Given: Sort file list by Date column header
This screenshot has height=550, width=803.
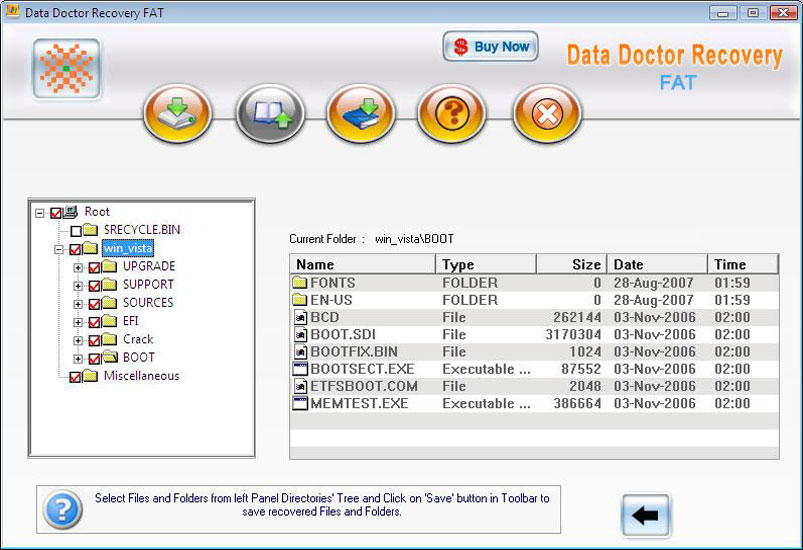Looking at the screenshot, I should [657, 264].
